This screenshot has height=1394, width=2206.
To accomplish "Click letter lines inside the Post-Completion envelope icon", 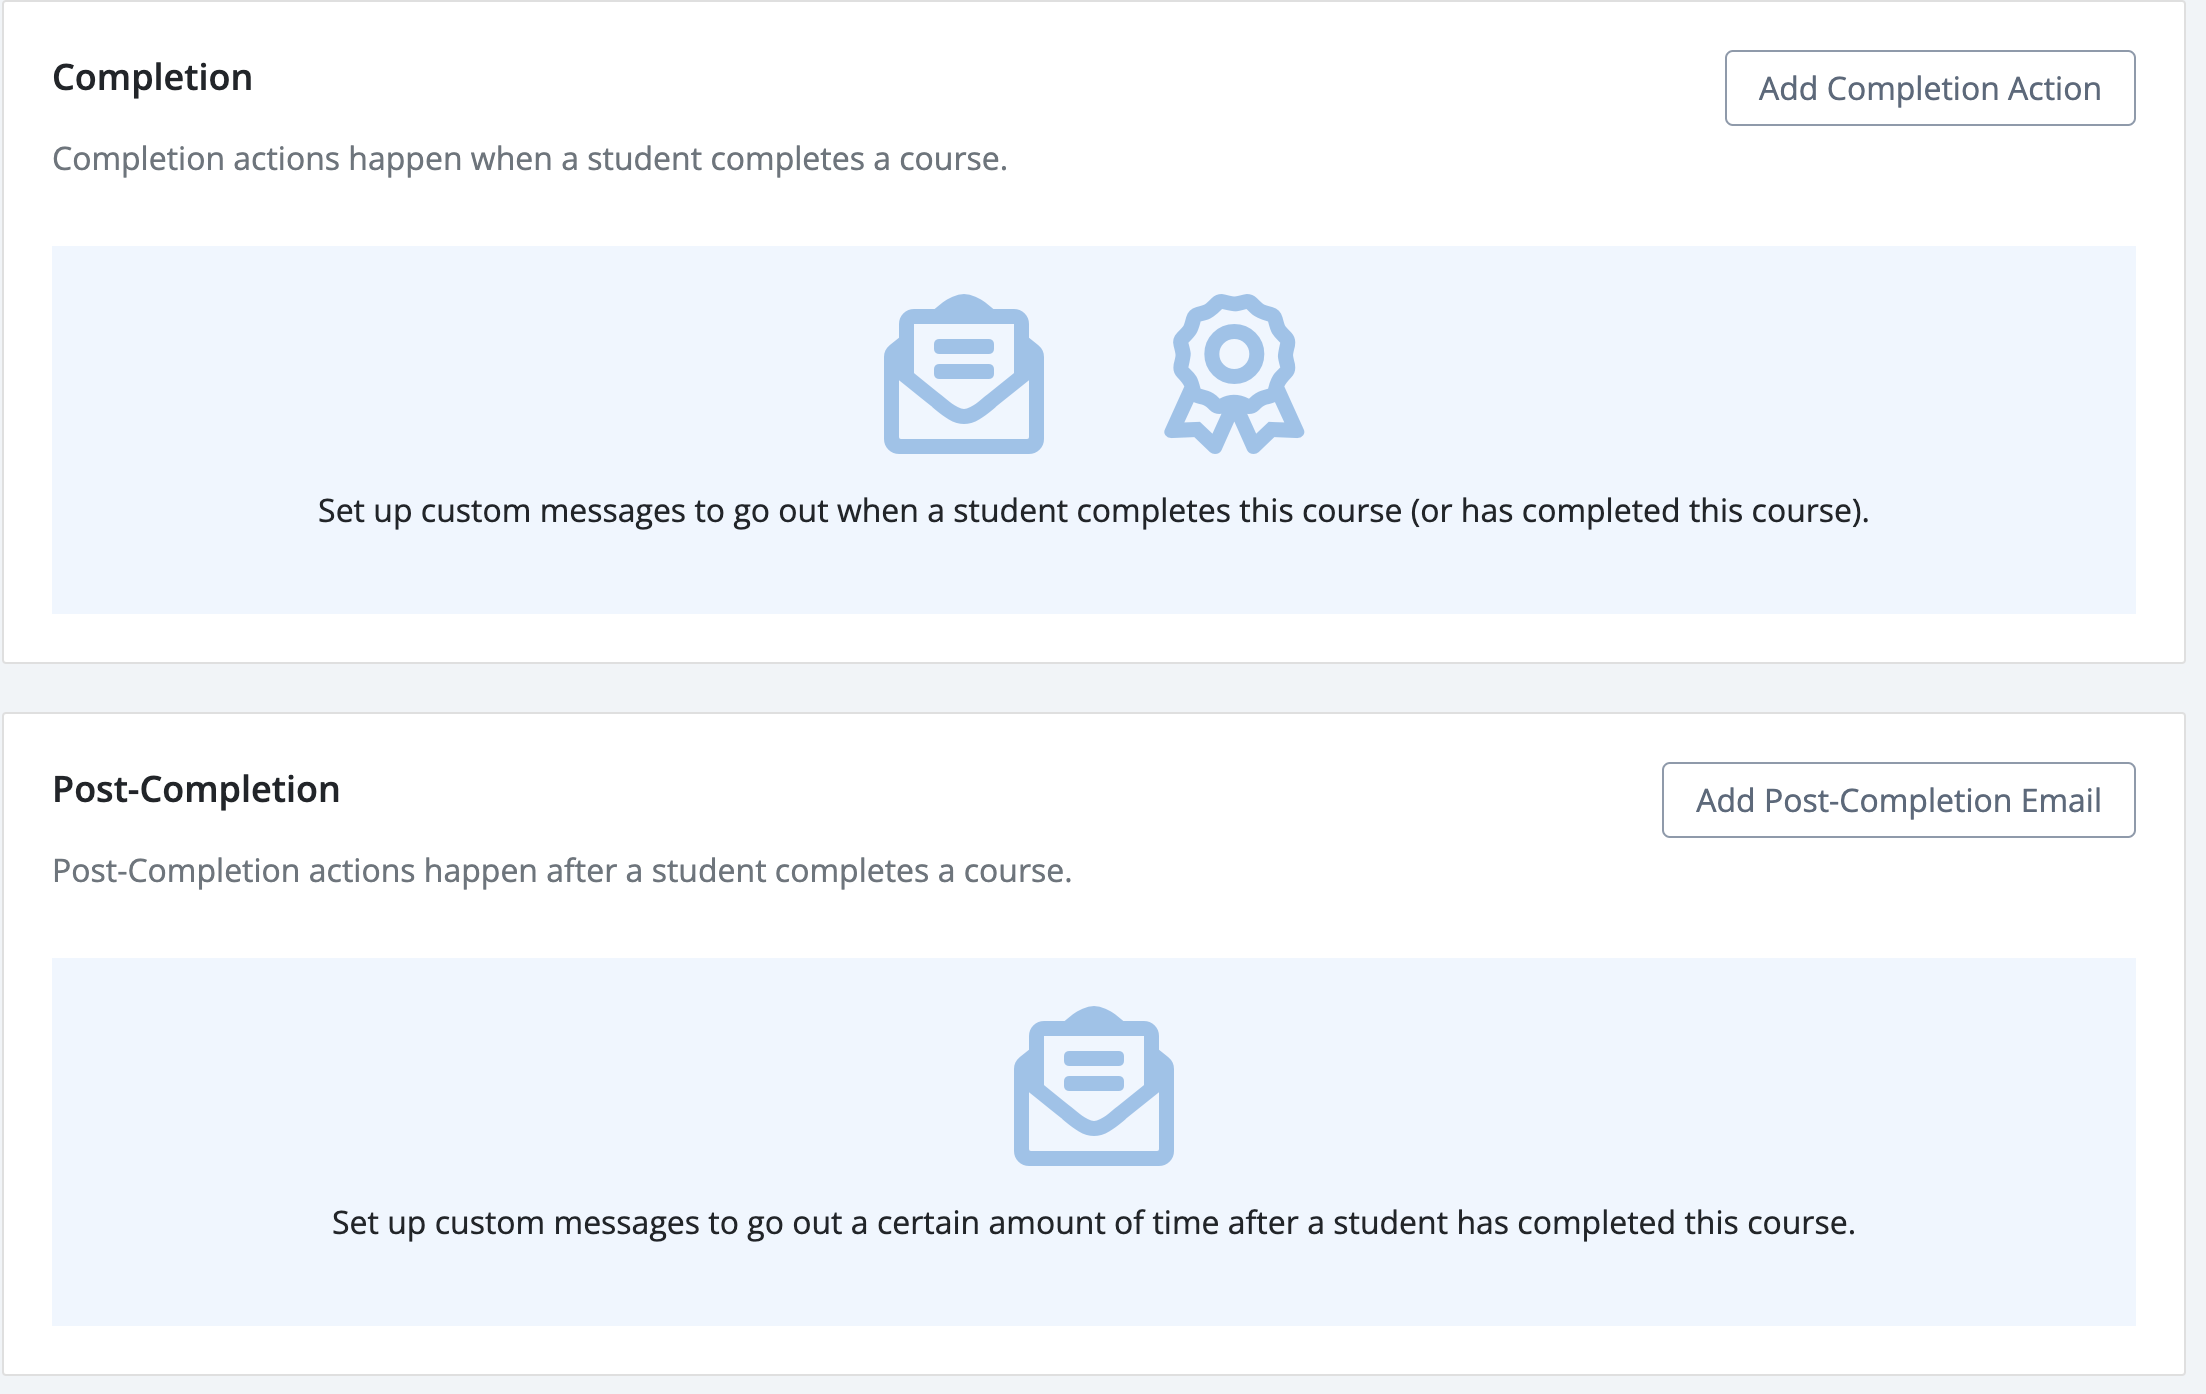I will [1093, 1071].
